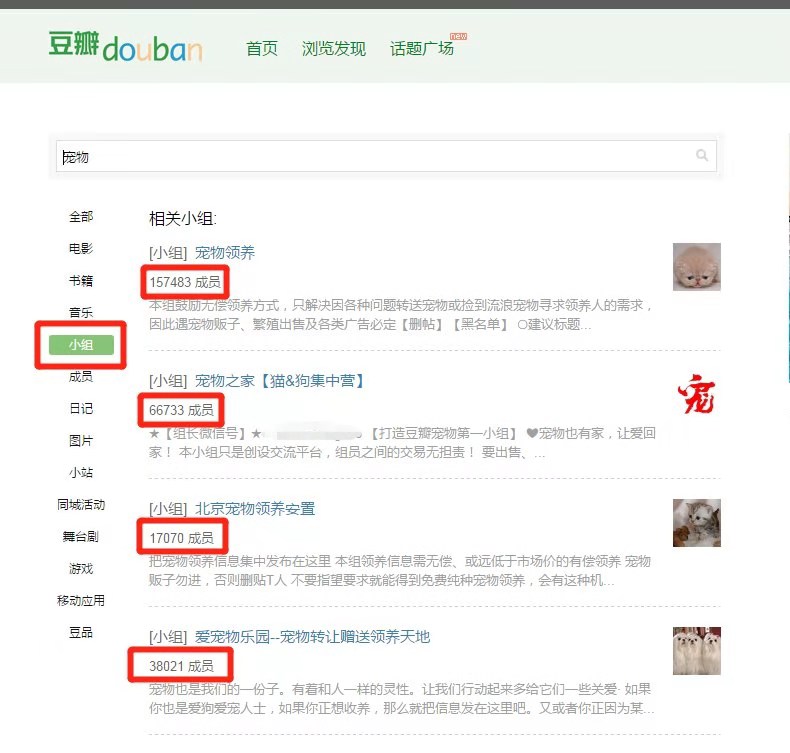Open the 宠物领养 group link
This screenshot has width=790, height=753.
[x=225, y=252]
